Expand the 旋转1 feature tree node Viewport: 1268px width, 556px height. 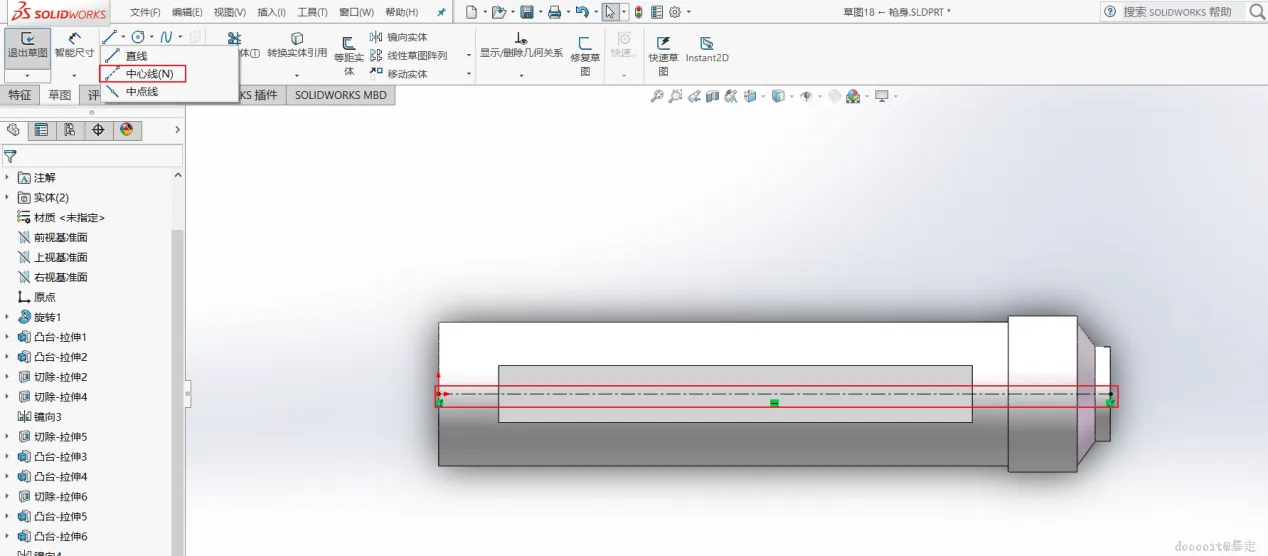[7, 317]
